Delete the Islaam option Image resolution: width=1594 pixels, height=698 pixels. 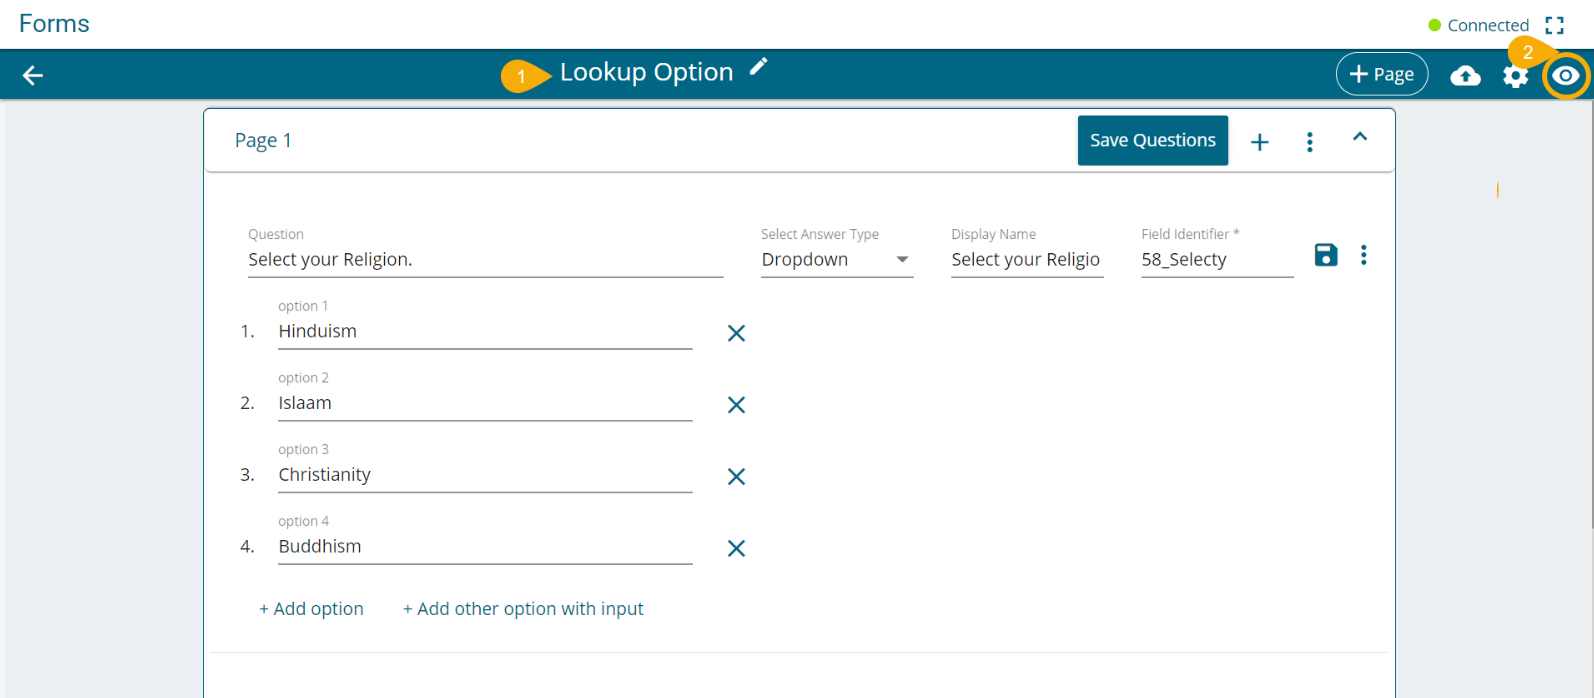pos(736,405)
